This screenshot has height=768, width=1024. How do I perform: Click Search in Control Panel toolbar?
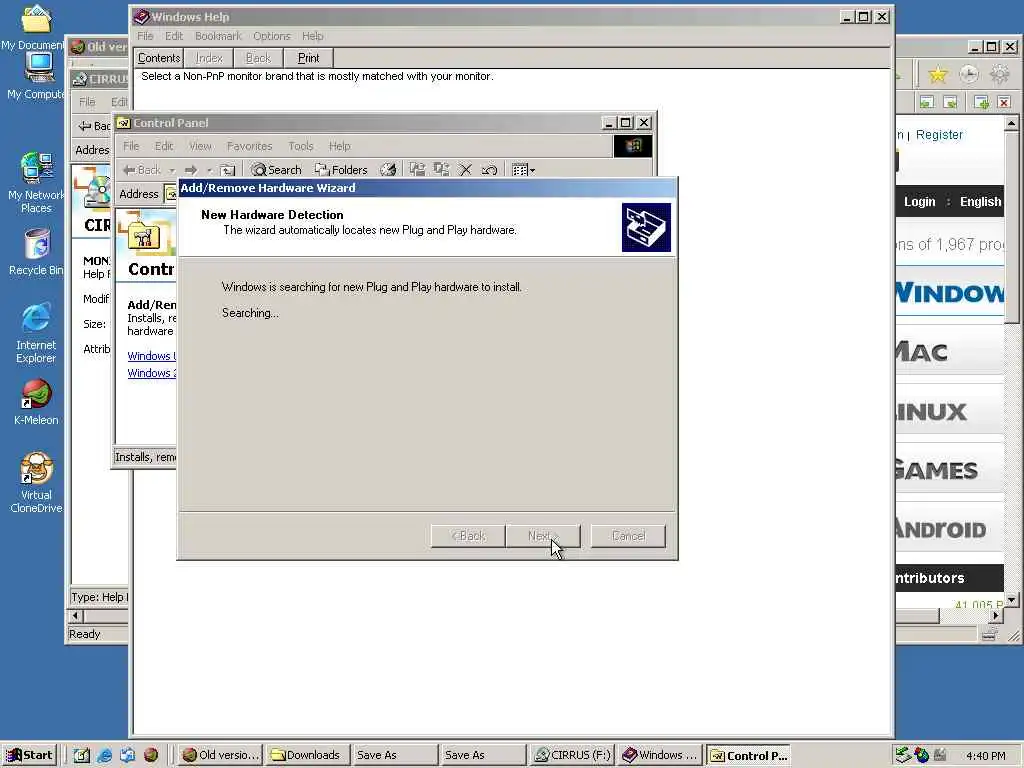pos(277,170)
